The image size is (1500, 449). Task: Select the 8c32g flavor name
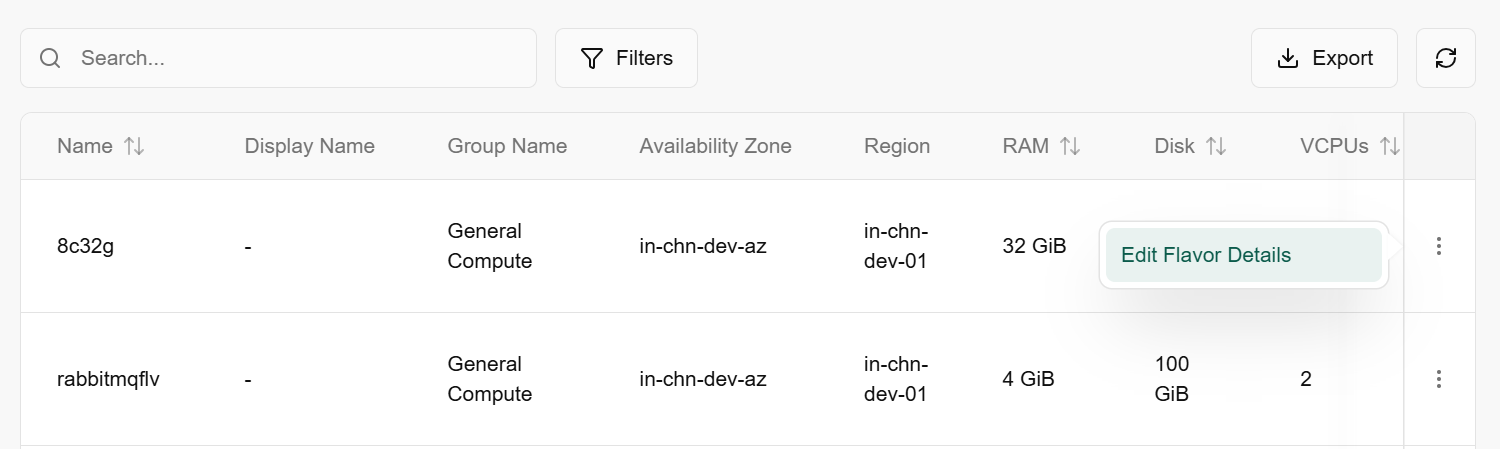pyautogui.click(x=86, y=246)
